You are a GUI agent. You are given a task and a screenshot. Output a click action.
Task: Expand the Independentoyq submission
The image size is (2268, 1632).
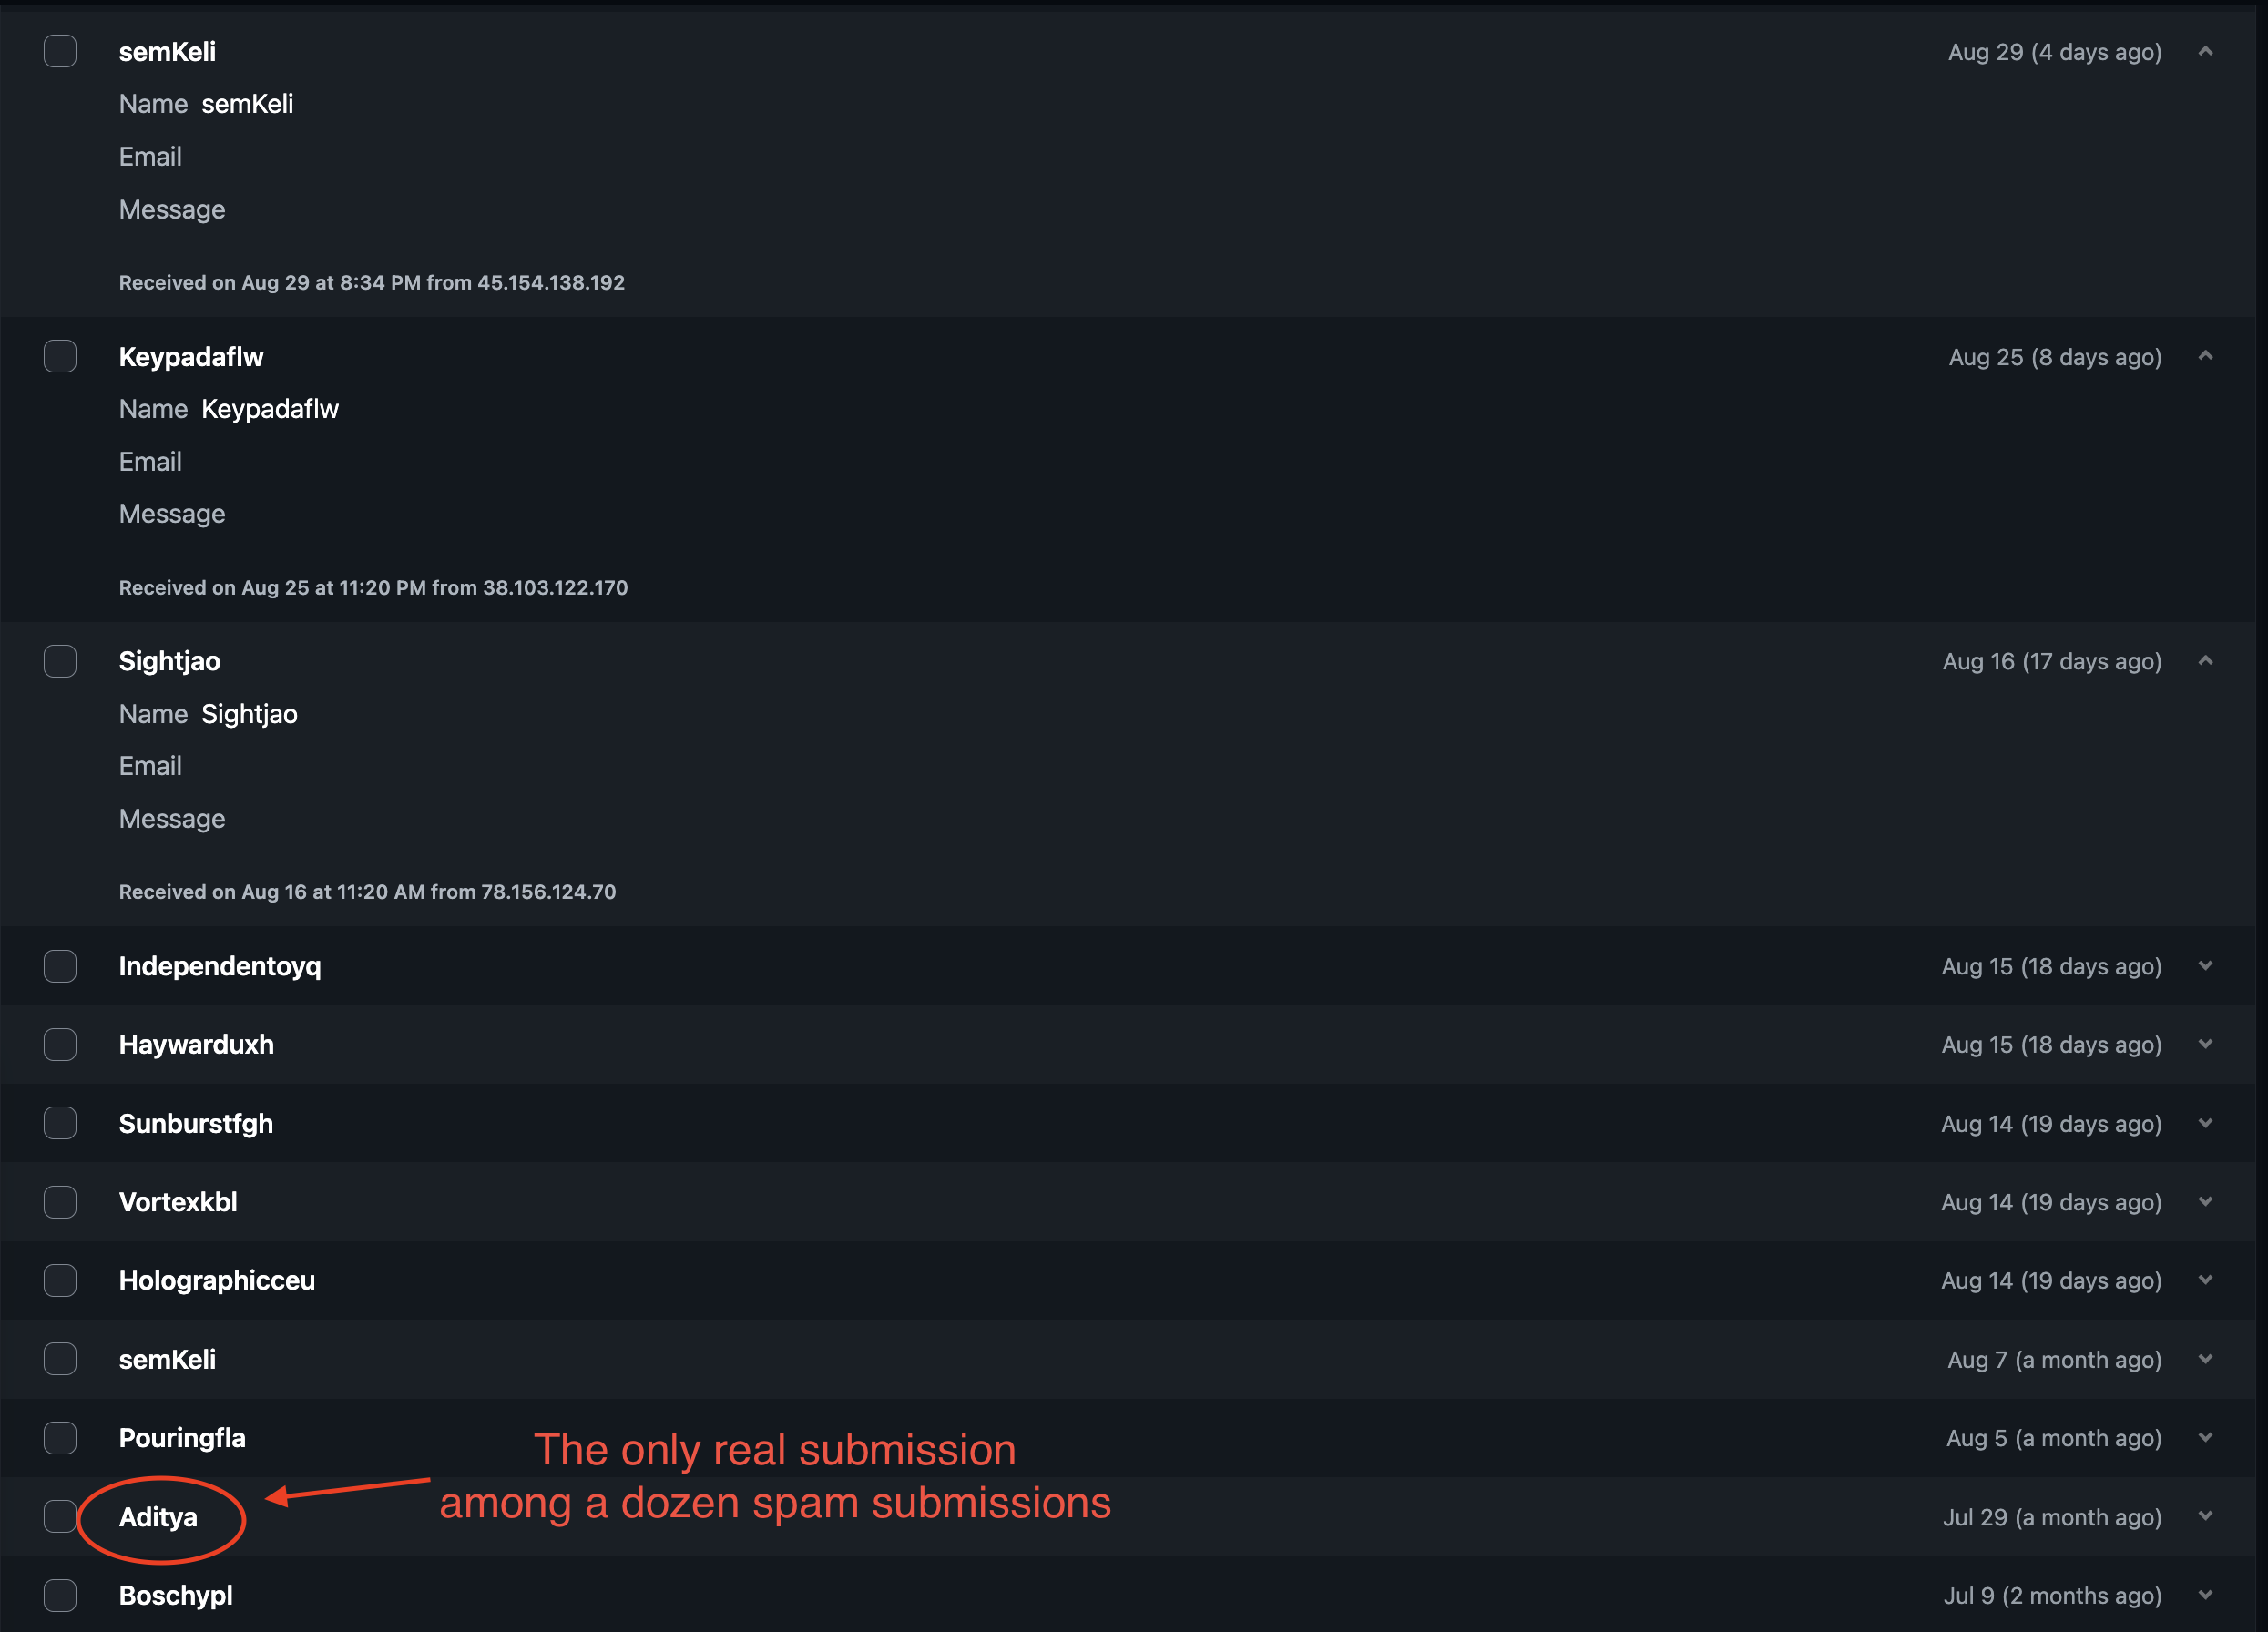(2206, 966)
